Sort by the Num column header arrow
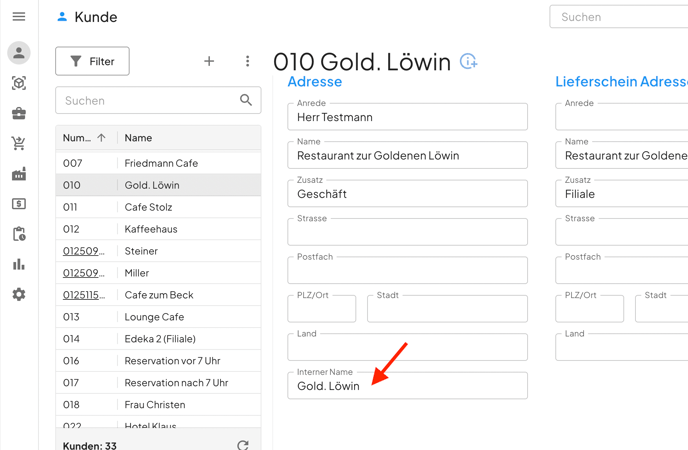This screenshot has width=688, height=450. [x=101, y=138]
